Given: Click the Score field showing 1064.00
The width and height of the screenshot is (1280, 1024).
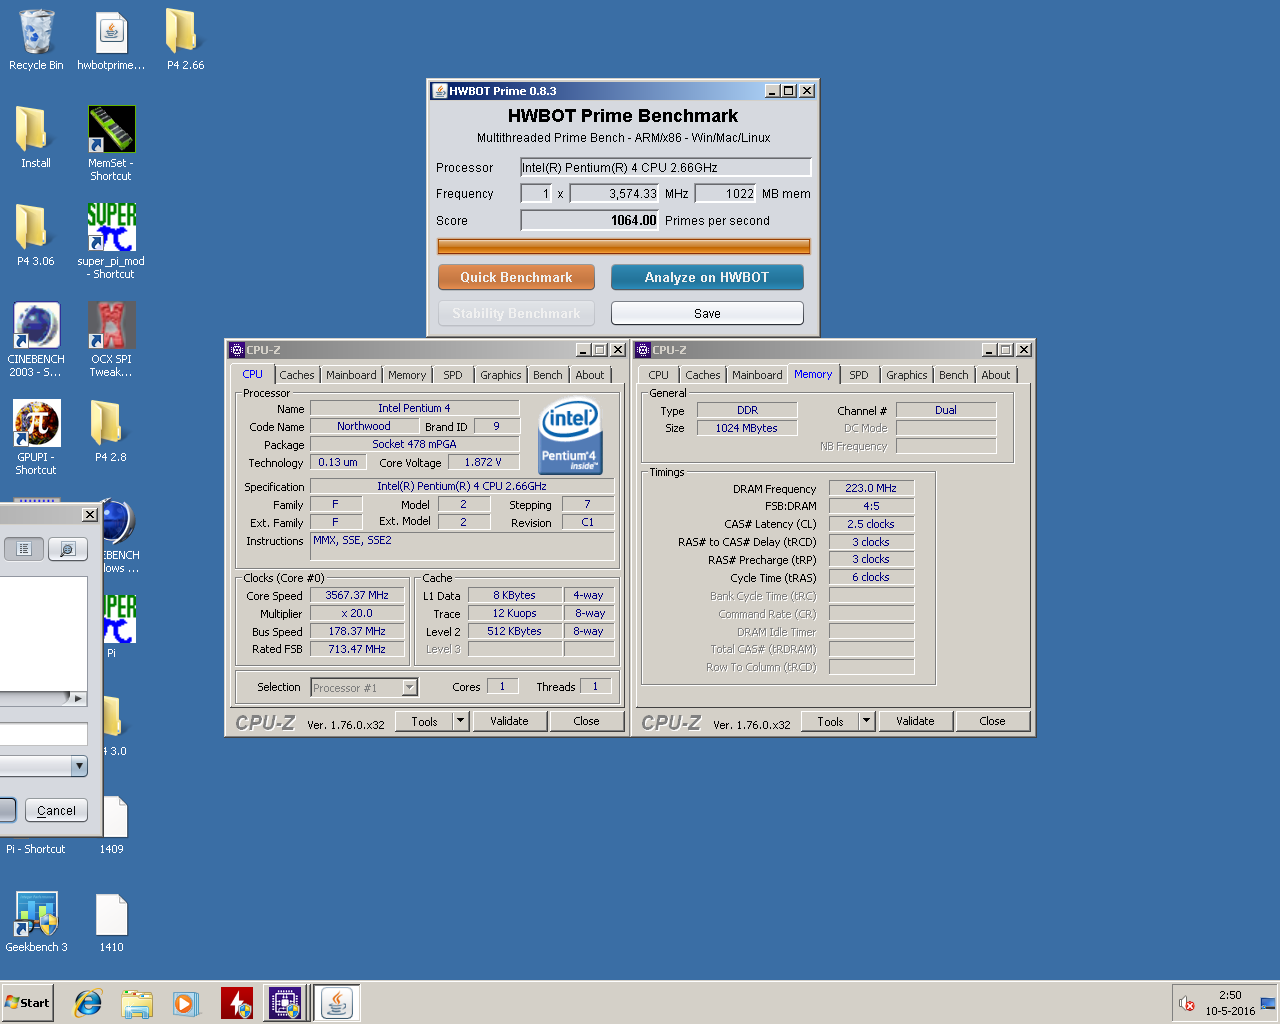Looking at the screenshot, I should 590,220.
